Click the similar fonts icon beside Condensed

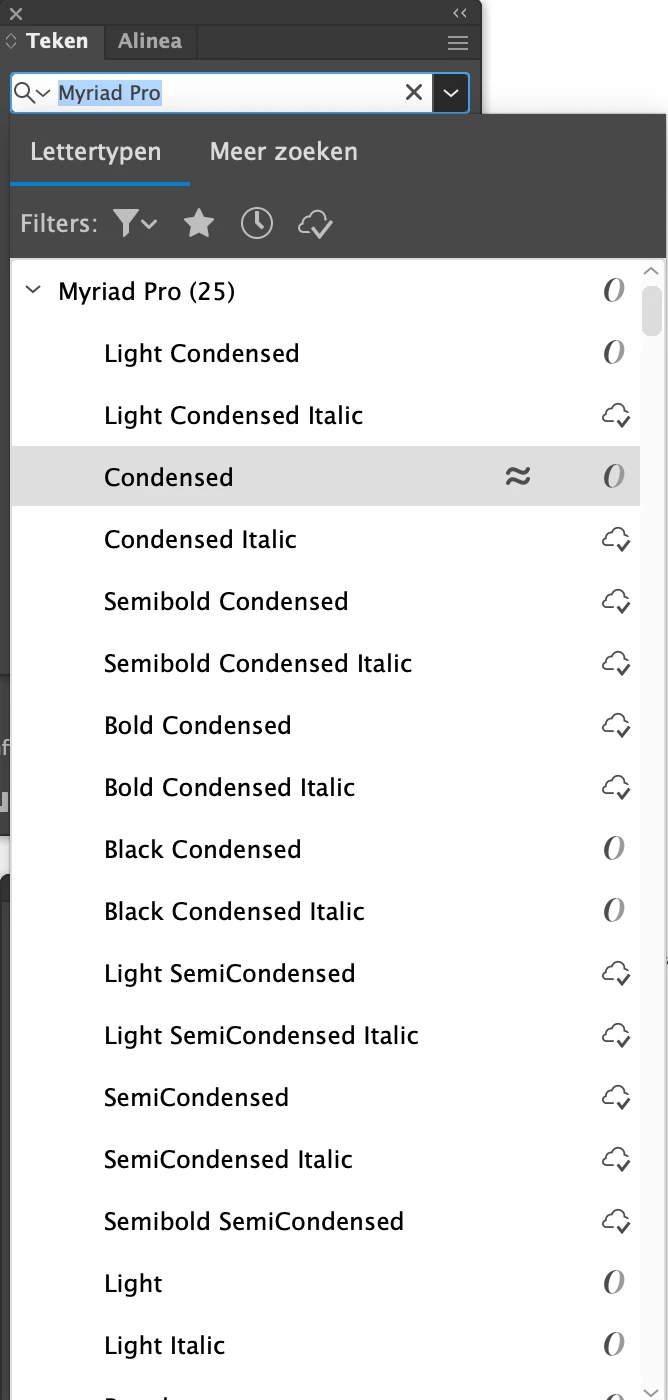tap(517, 477)
